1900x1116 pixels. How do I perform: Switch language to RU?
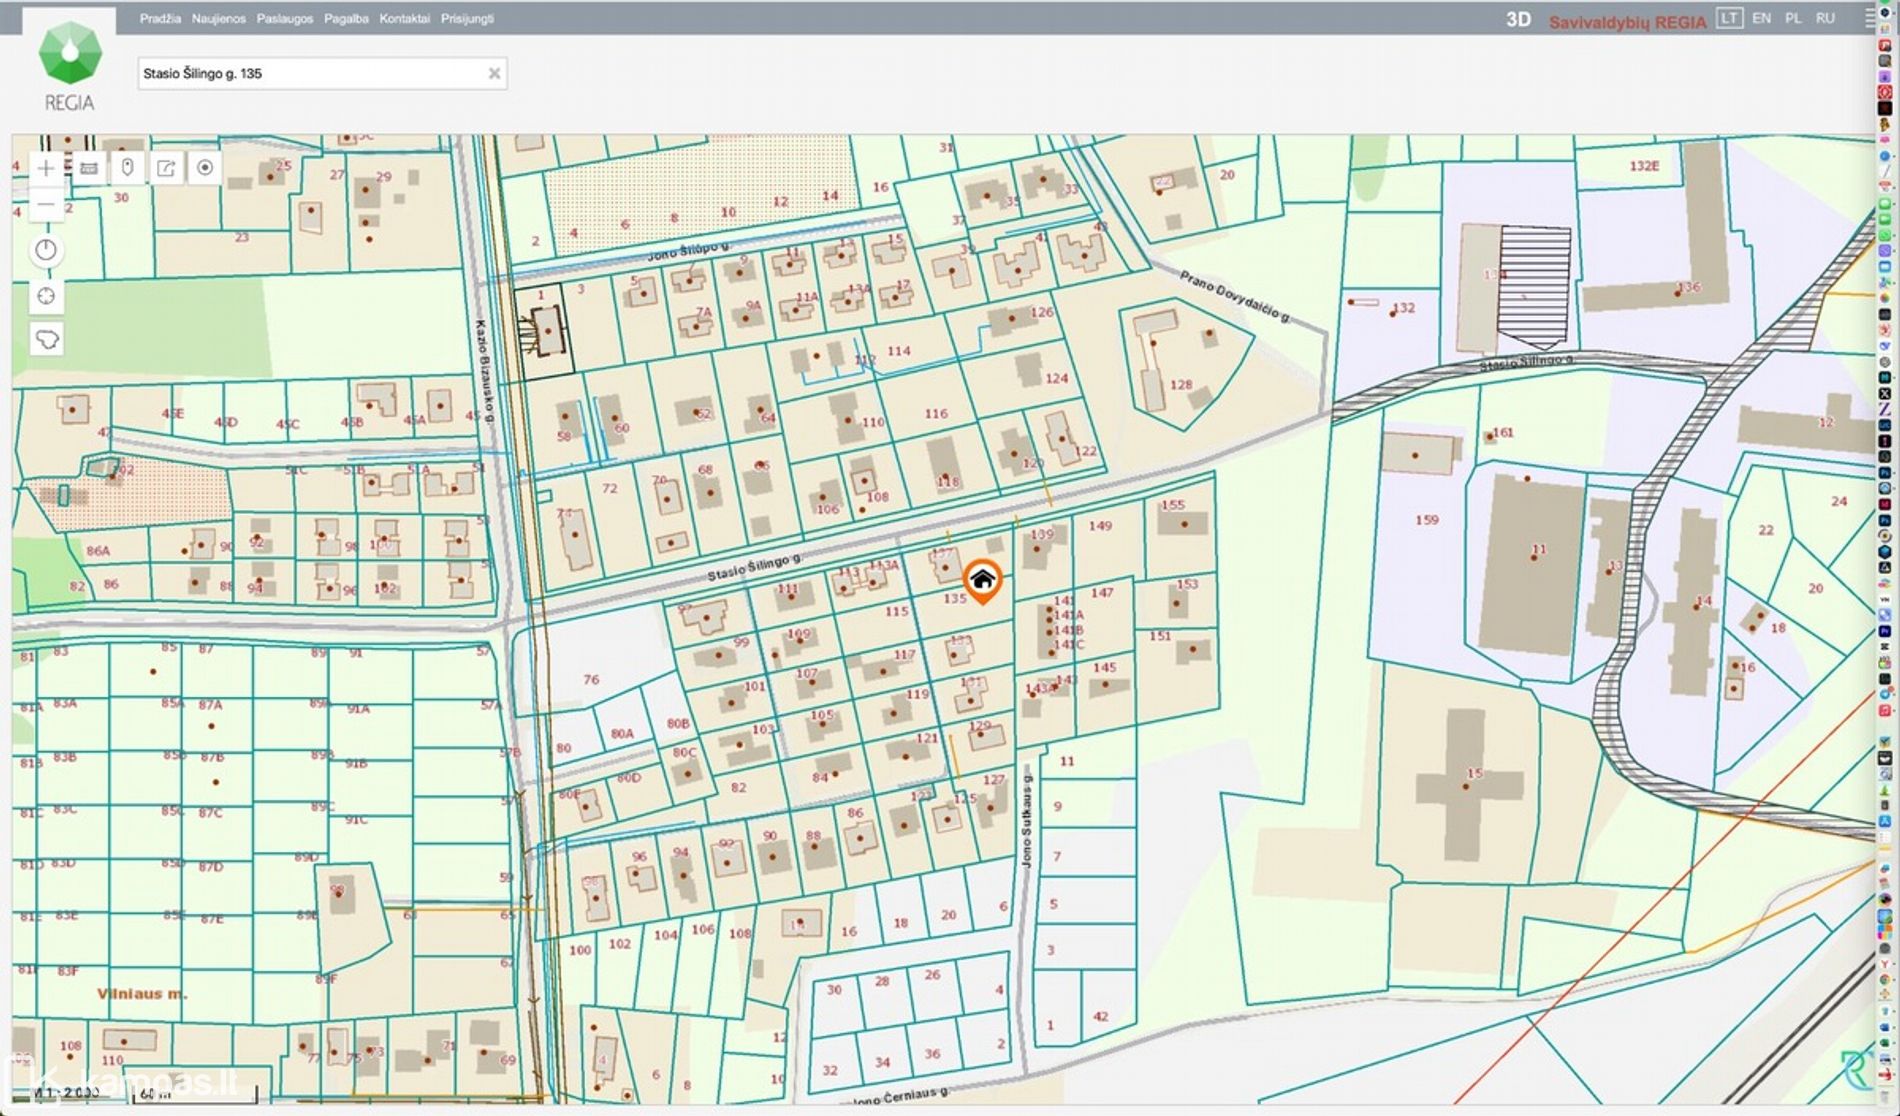(1825, 18)
